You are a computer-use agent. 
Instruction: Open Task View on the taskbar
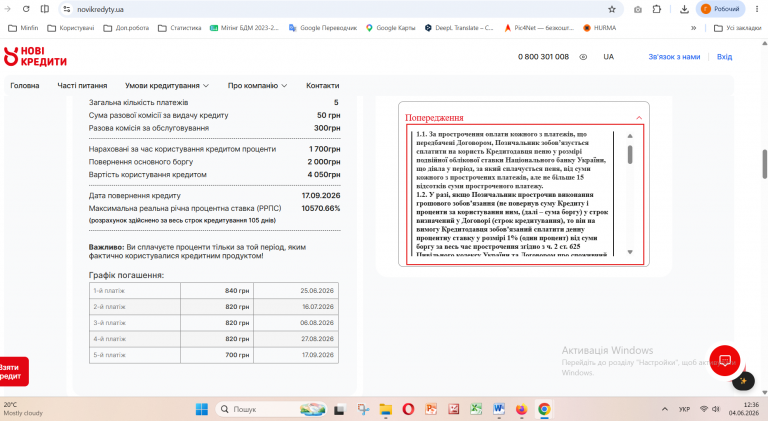point(339,409)
